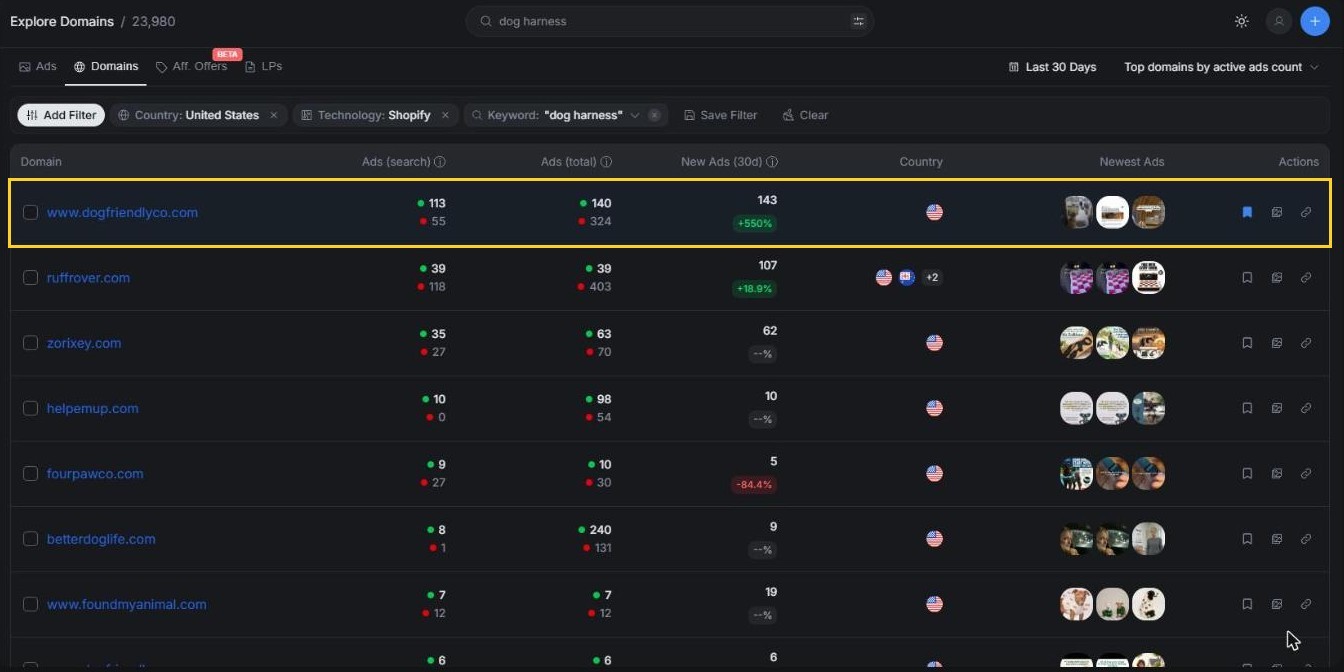
Task: Tick the ruffrover.com row checkbox
Action: (30, 278)
